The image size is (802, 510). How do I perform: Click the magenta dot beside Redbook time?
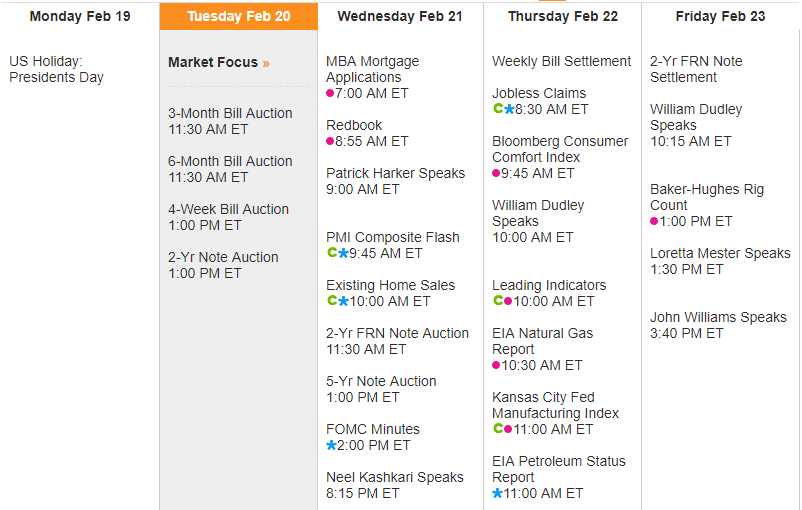(x=330, y=142)
